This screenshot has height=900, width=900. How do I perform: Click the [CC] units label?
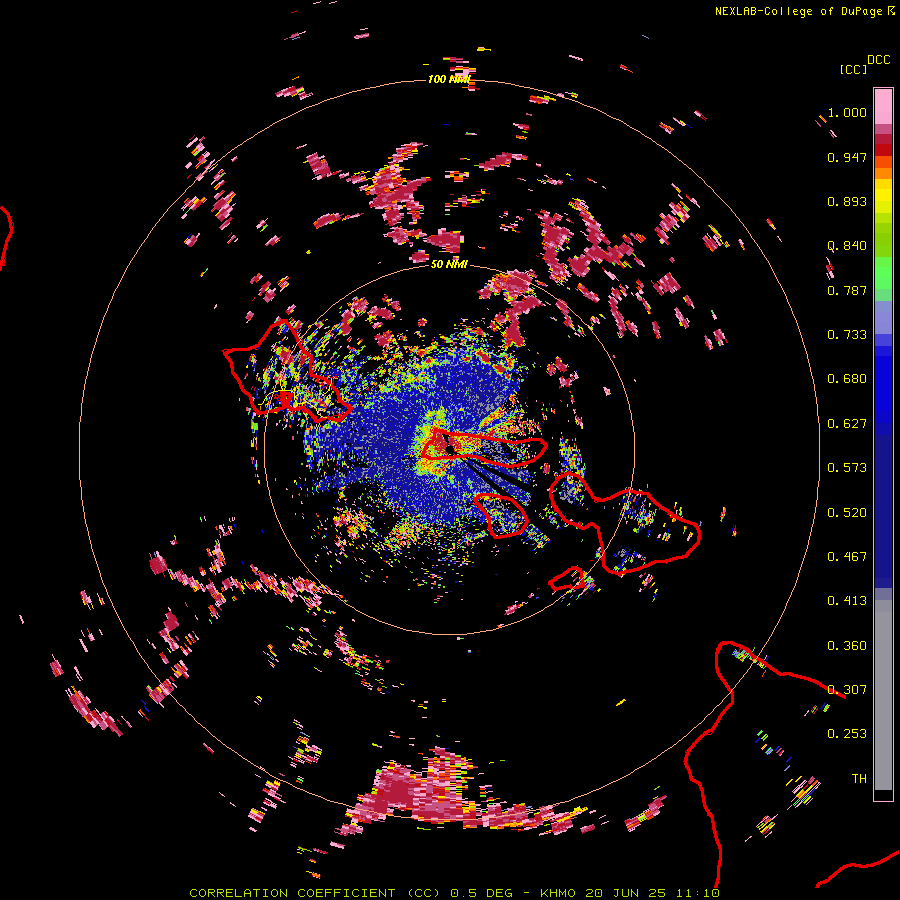(x=854, y=69)
